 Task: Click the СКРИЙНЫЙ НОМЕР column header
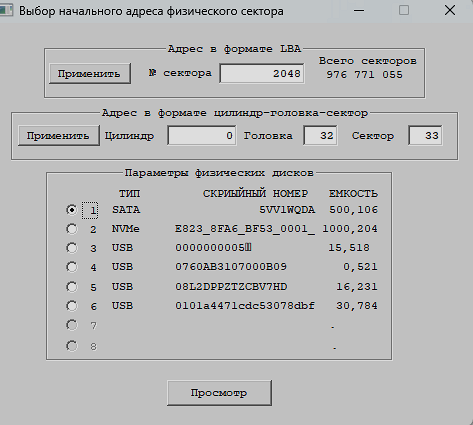(256, 194)
